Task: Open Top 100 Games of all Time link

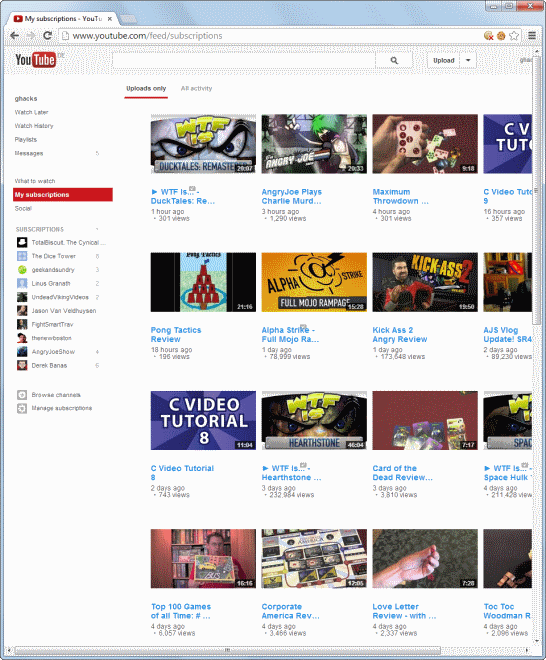Action: (x=181, y=611)
